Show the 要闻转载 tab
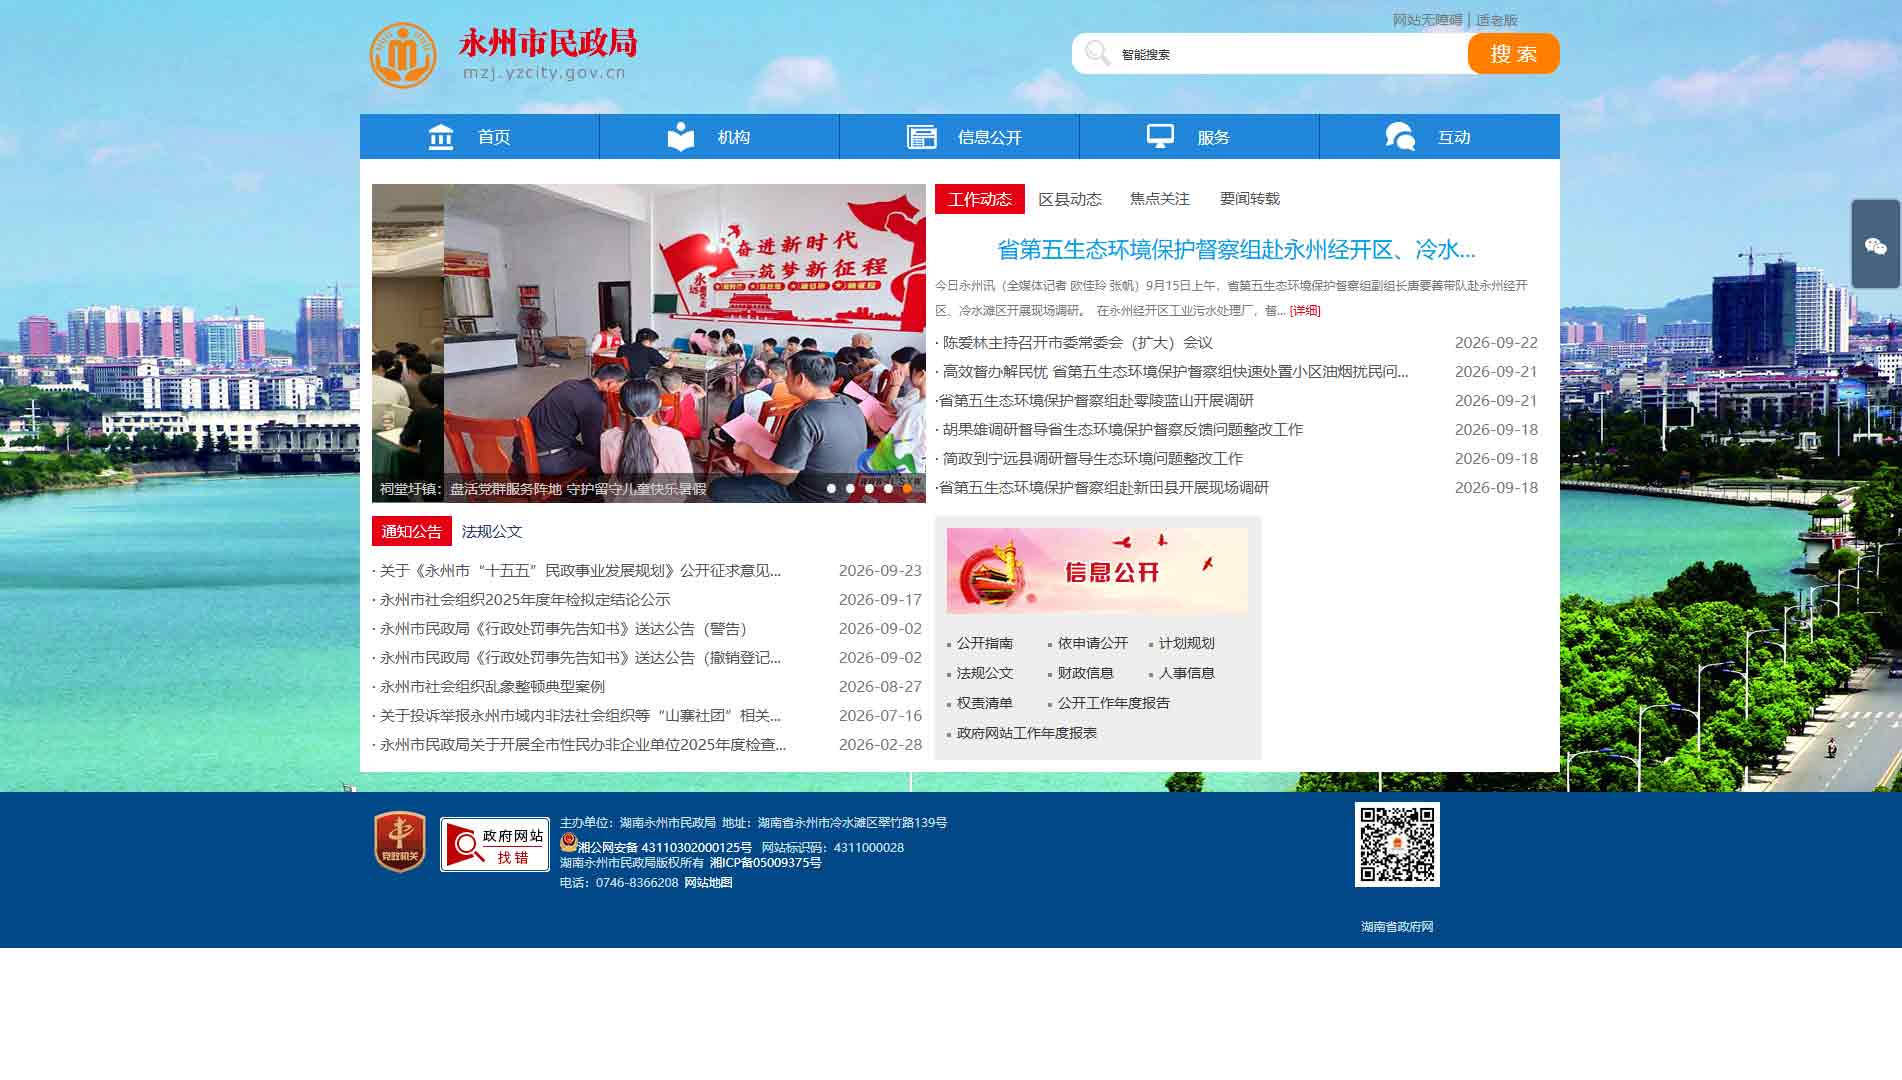 [1250, 199]
